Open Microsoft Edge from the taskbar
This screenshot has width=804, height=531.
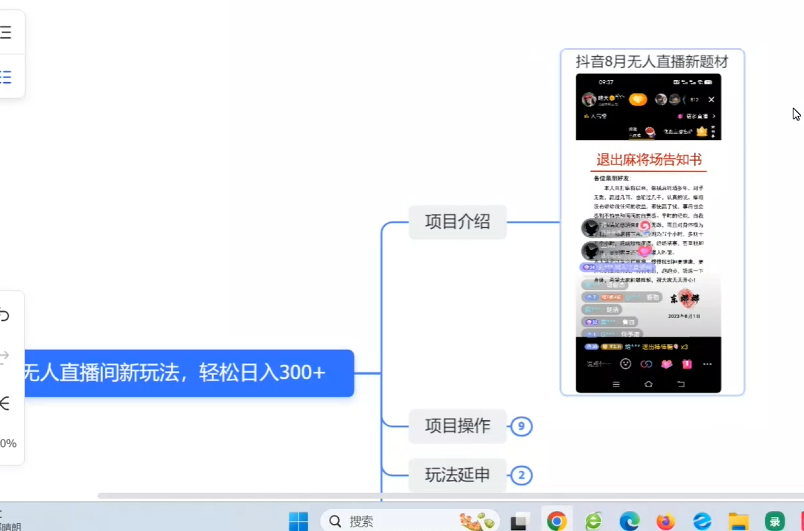(x=629, y=521)
